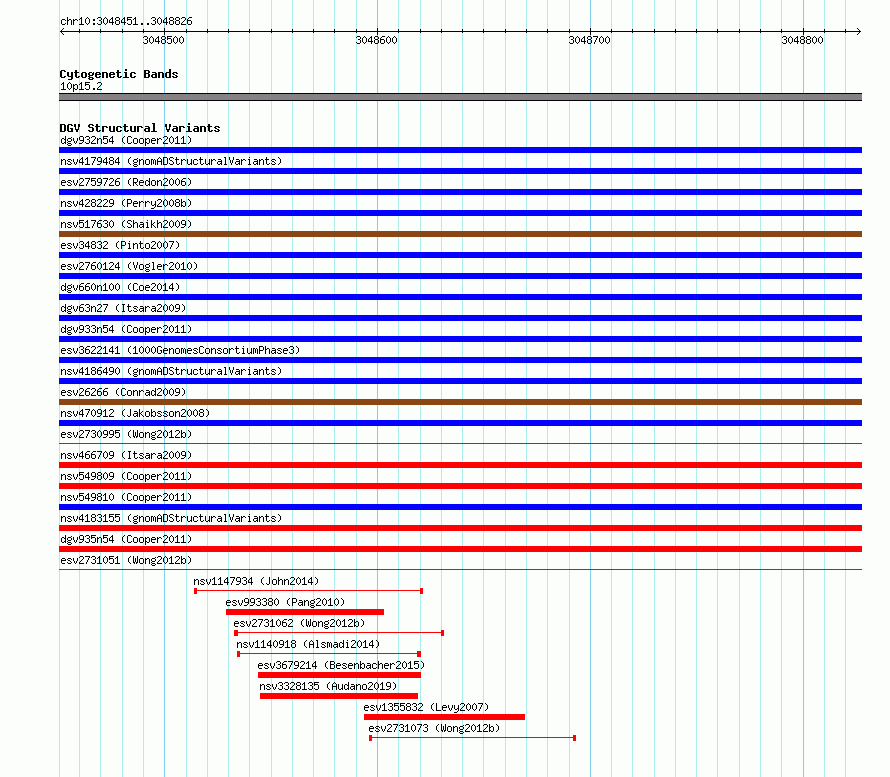Viewport: 890px width, 777px height.
Task: Click esv3622141 (1000GenomesConsortiumPhase3) label
Action: 180,350
